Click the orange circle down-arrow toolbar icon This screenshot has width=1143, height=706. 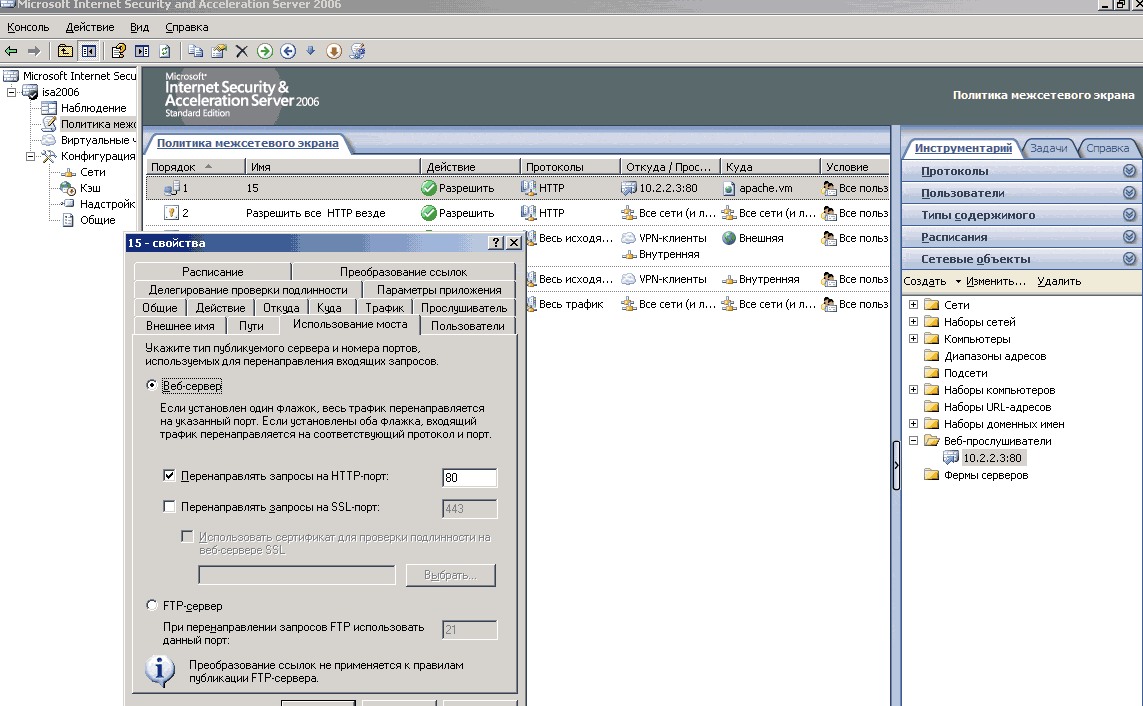coord(334,51)
